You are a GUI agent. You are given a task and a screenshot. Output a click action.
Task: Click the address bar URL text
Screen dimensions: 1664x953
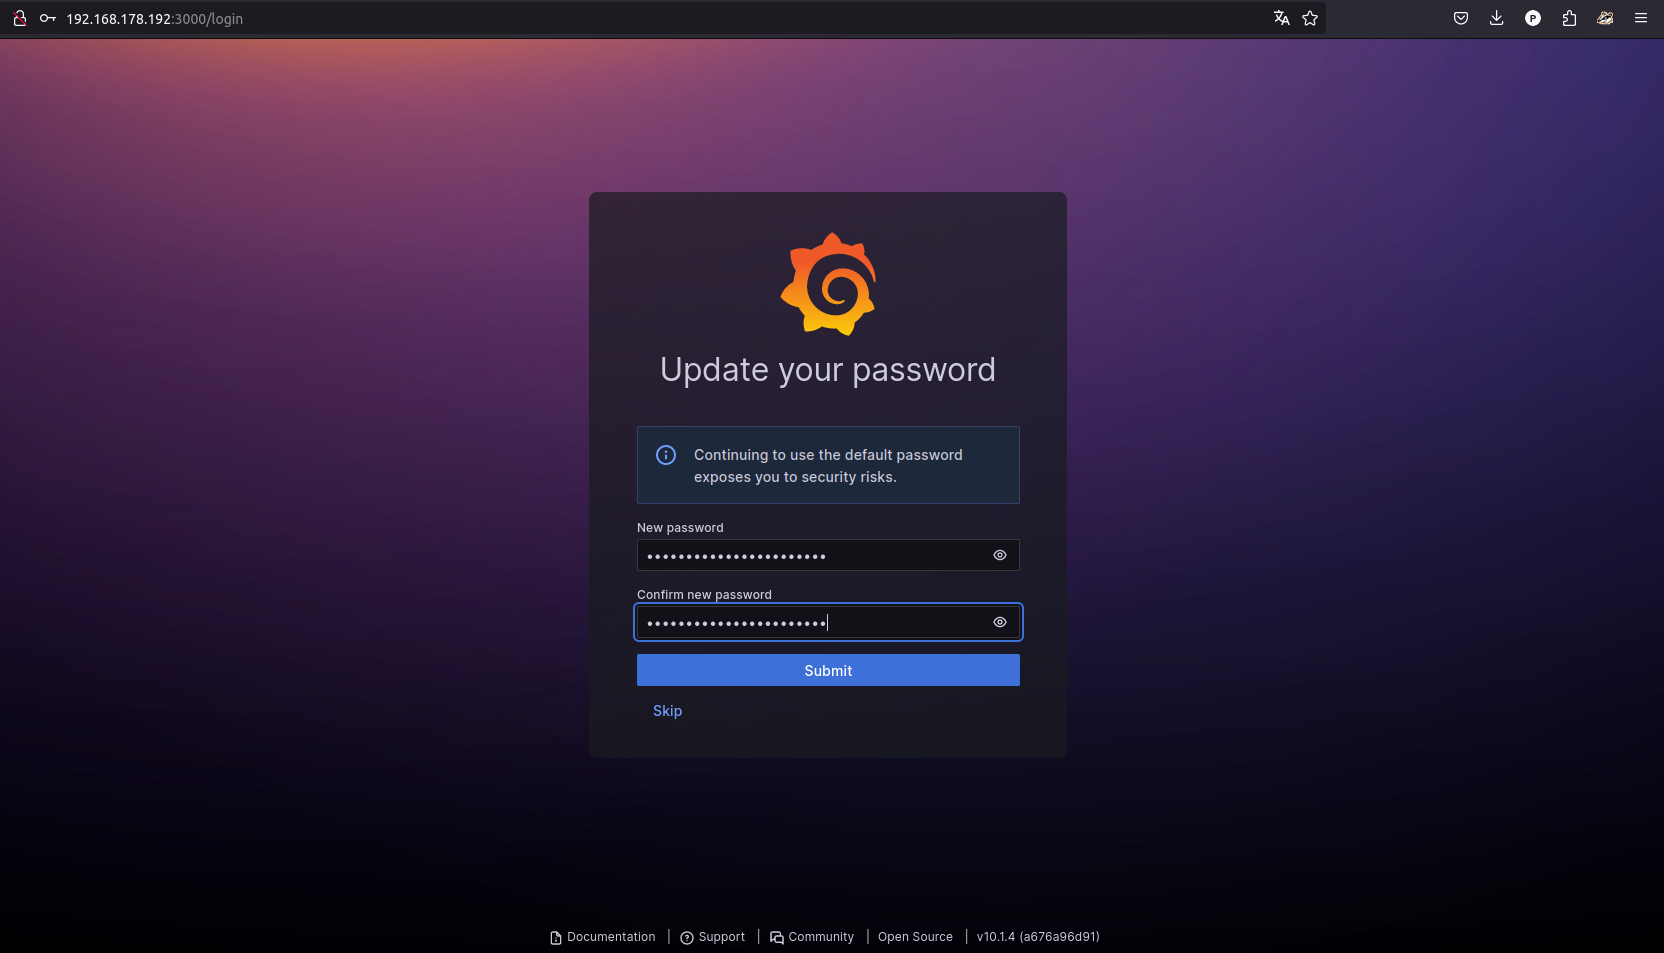[155, 19]
